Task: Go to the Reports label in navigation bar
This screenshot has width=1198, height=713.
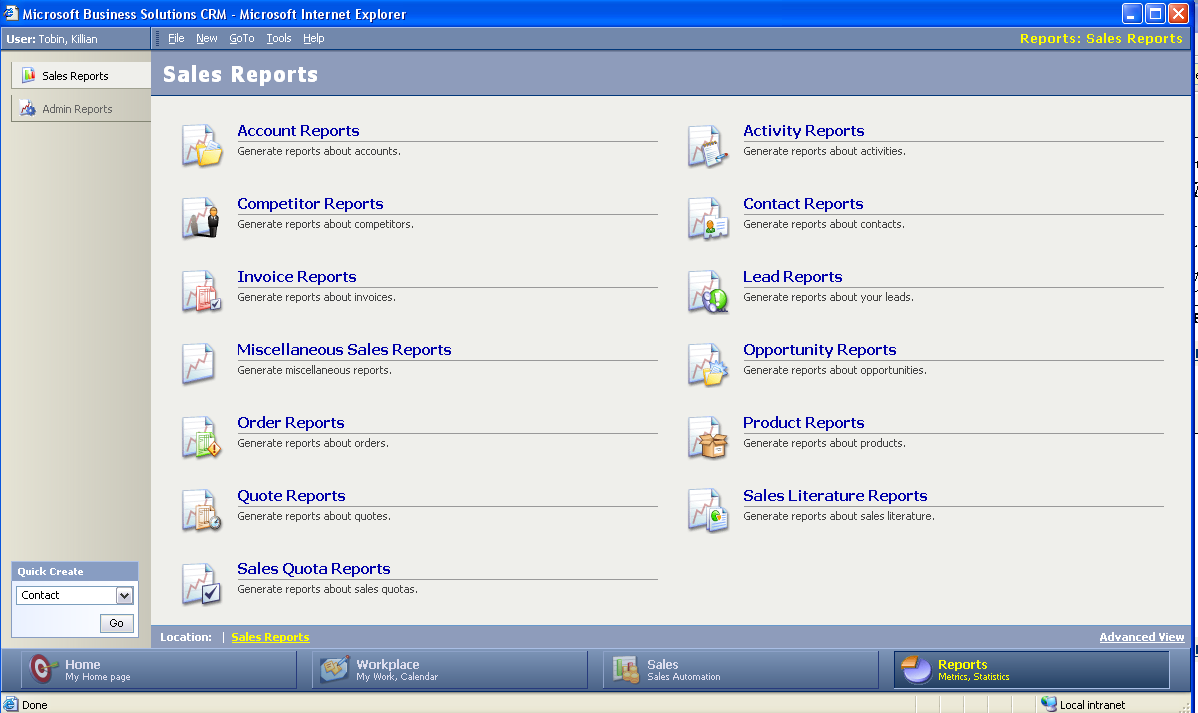Action: 963,665
